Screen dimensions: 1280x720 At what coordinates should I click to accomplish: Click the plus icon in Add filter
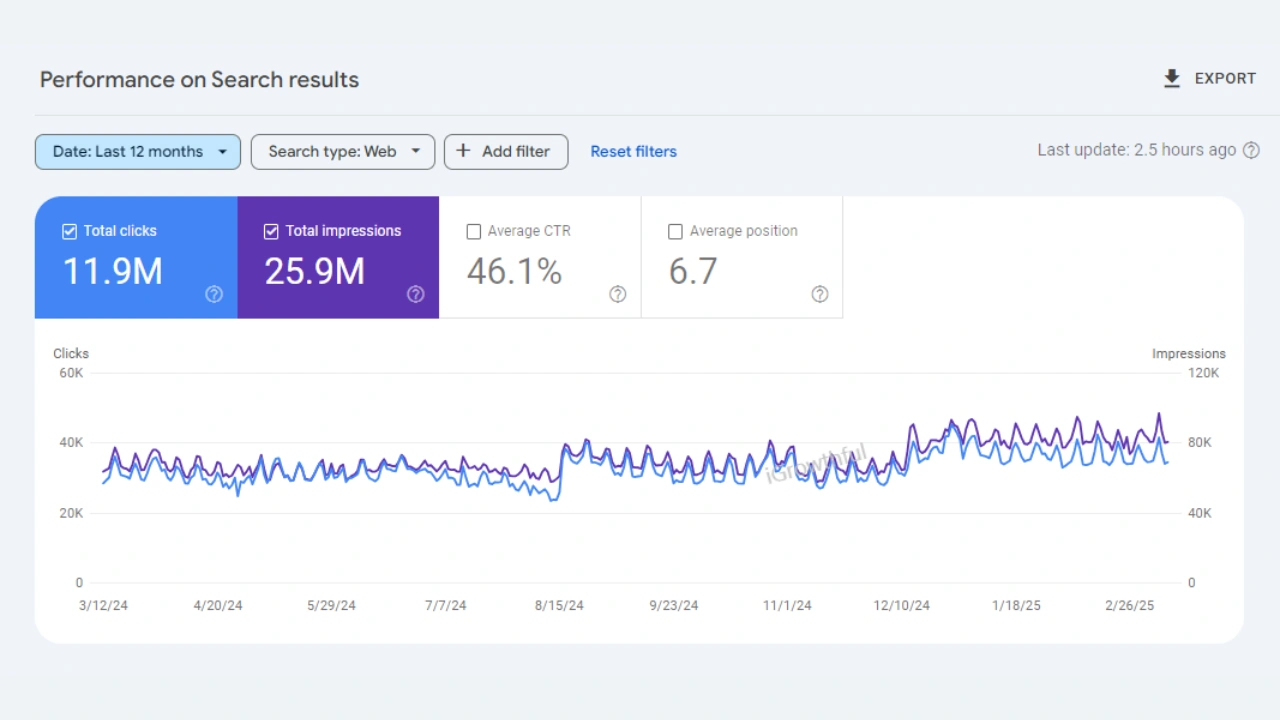point(463,151)
